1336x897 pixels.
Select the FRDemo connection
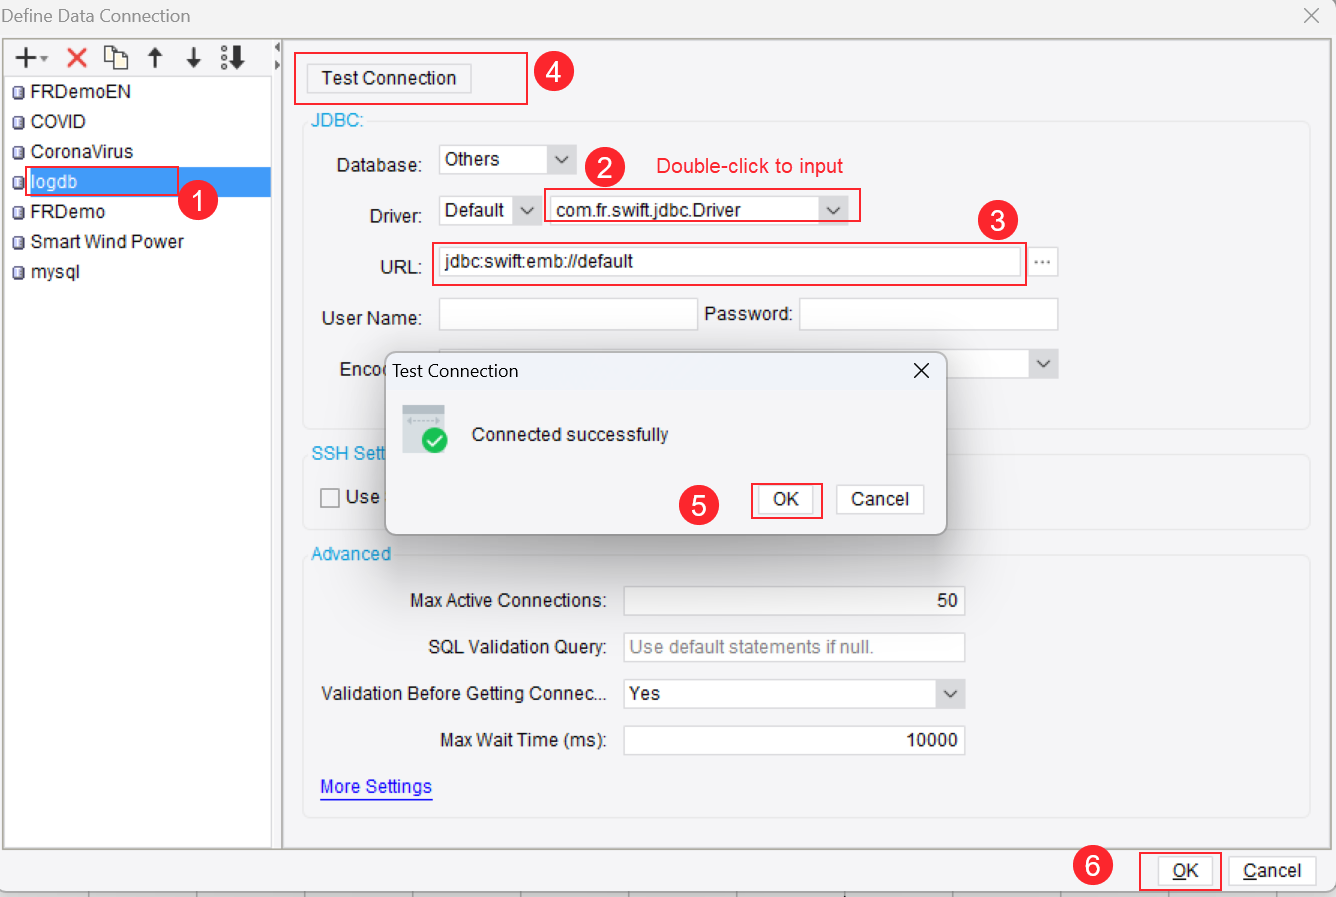[137, 212]
